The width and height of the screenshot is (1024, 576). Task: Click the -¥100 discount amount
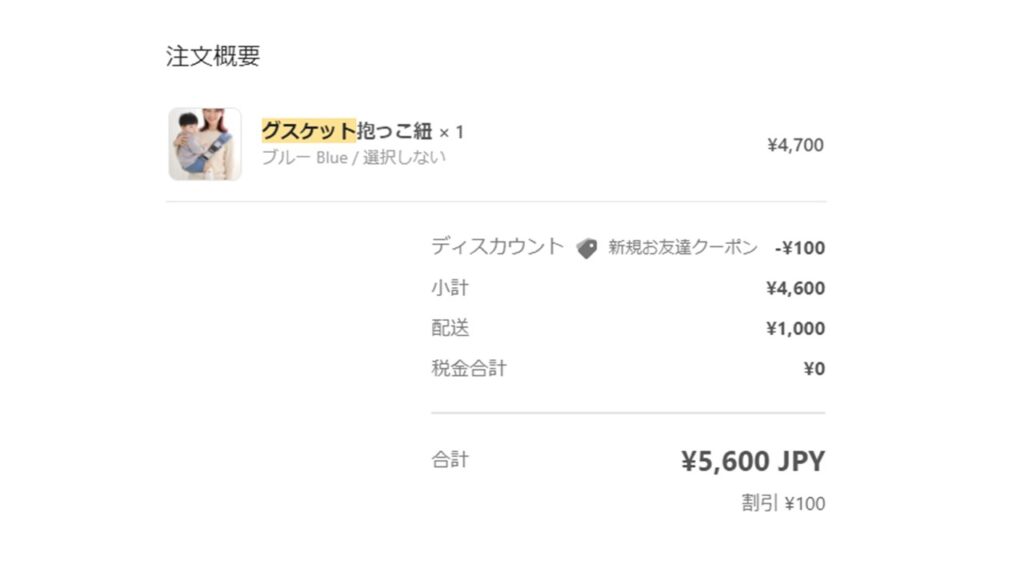click(800, 248)
